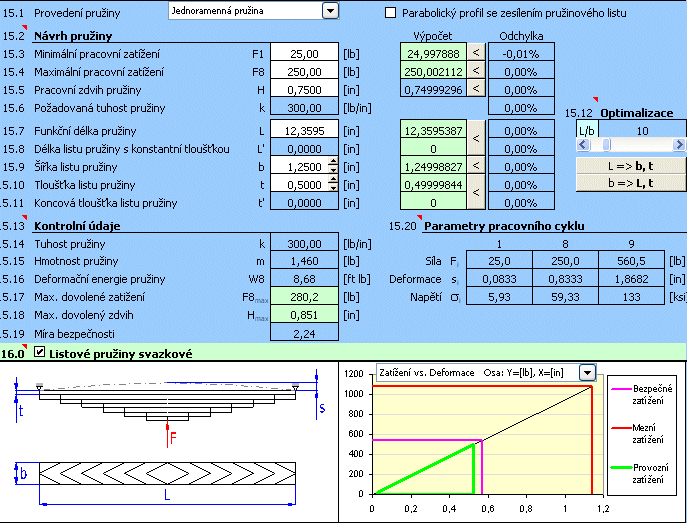Click the Parametry pracovního cyklu heading
The height and width of the screenshot is (523, 687).
tap(504, 226)
